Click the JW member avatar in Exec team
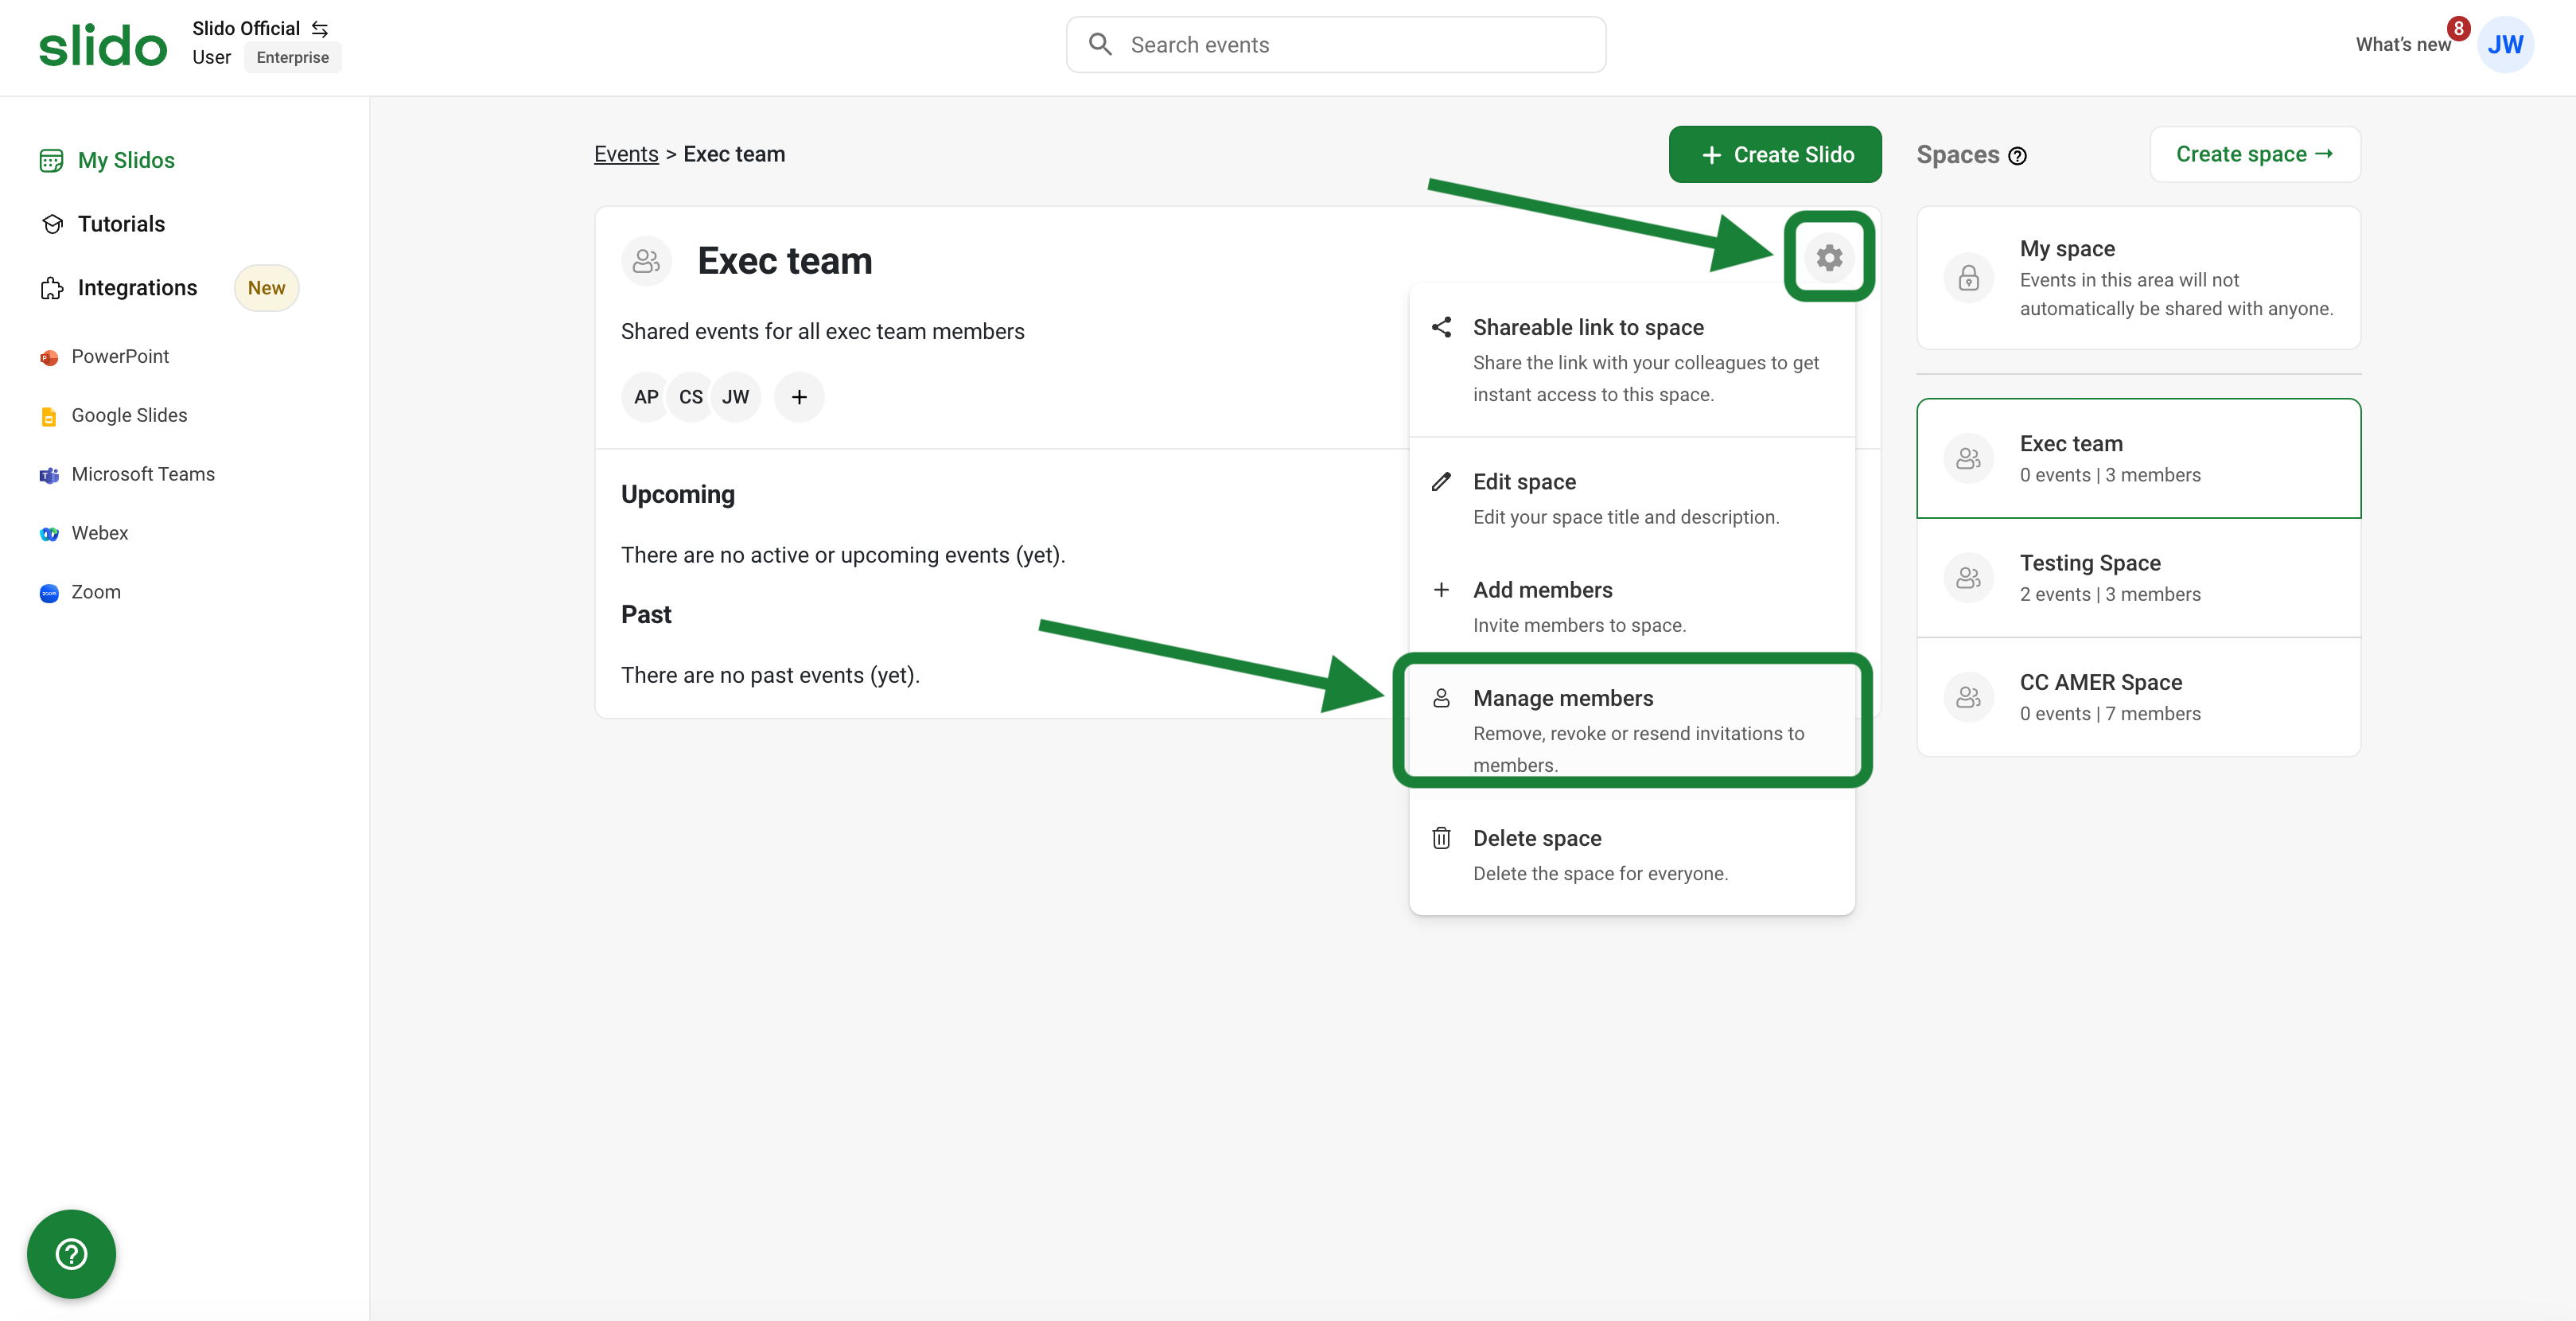Image resolution: width=2576 pixels, height=1321 pixels. 736,397
